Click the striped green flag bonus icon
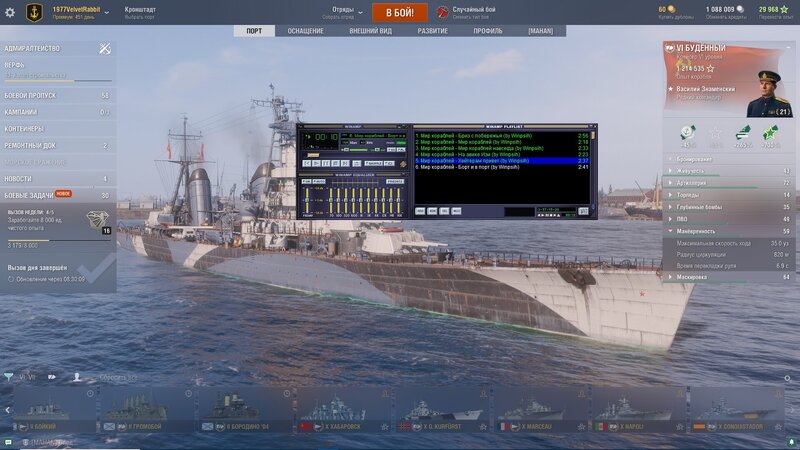Image resolution: width=800 pixels, height=450 pixels. 743,133
